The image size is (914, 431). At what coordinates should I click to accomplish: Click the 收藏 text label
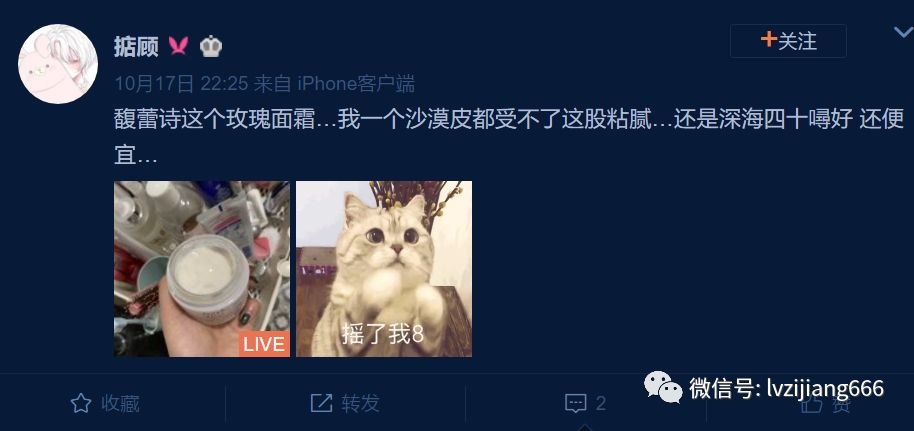120,403
